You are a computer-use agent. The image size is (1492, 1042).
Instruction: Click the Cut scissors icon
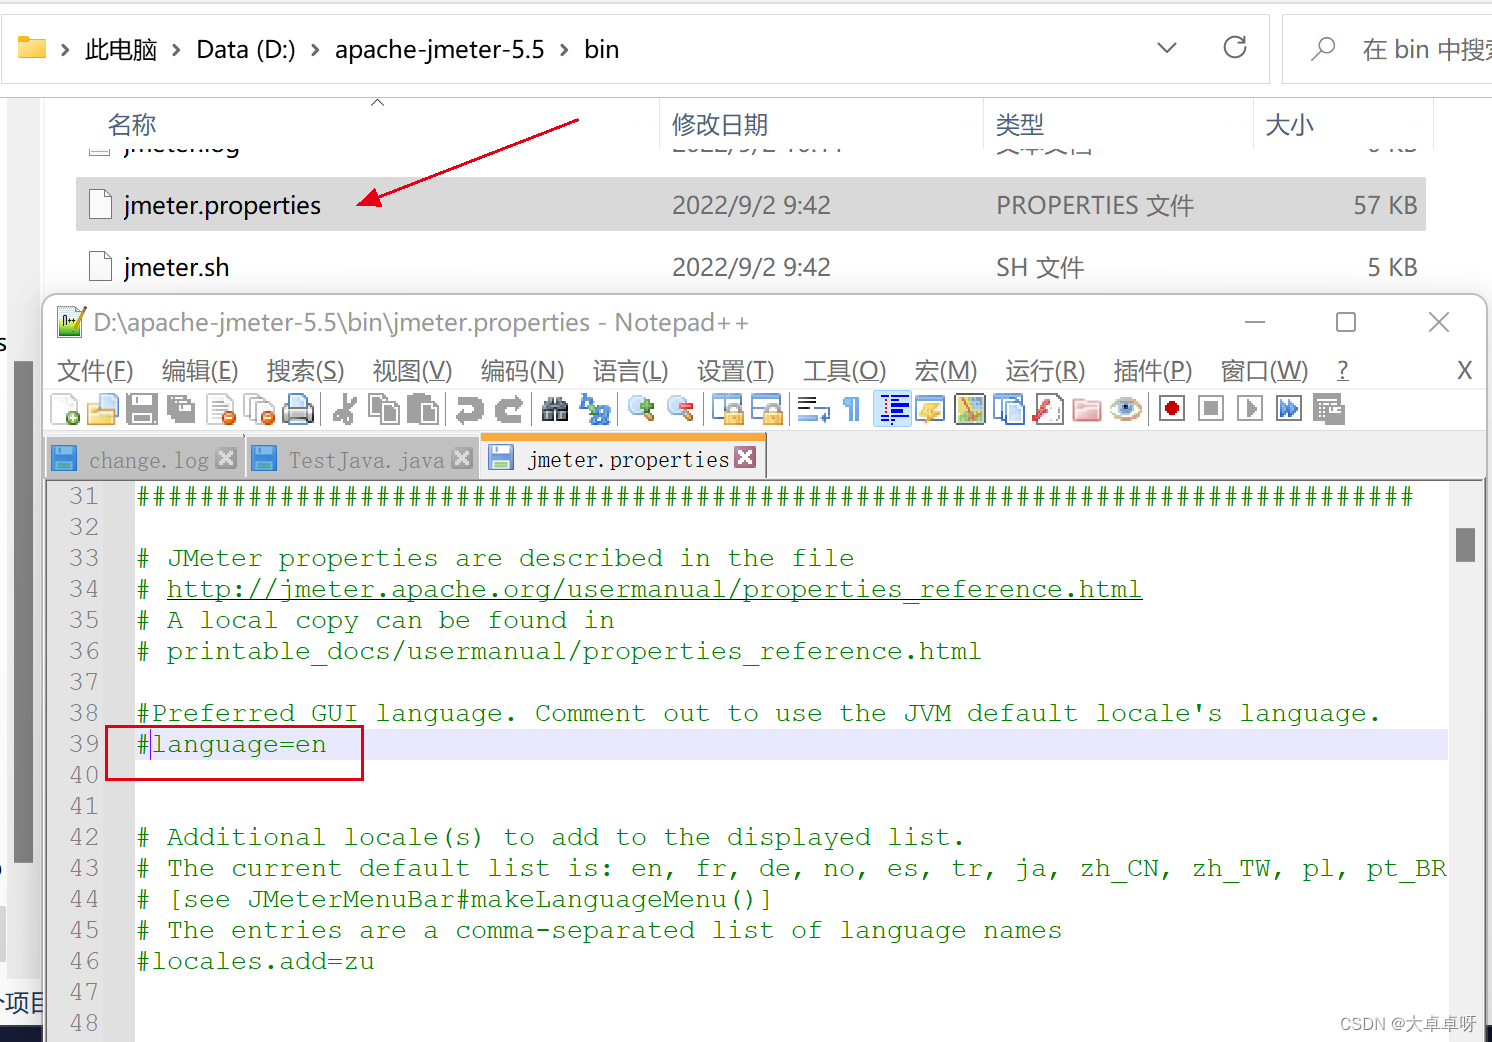(x=345, y=409)
